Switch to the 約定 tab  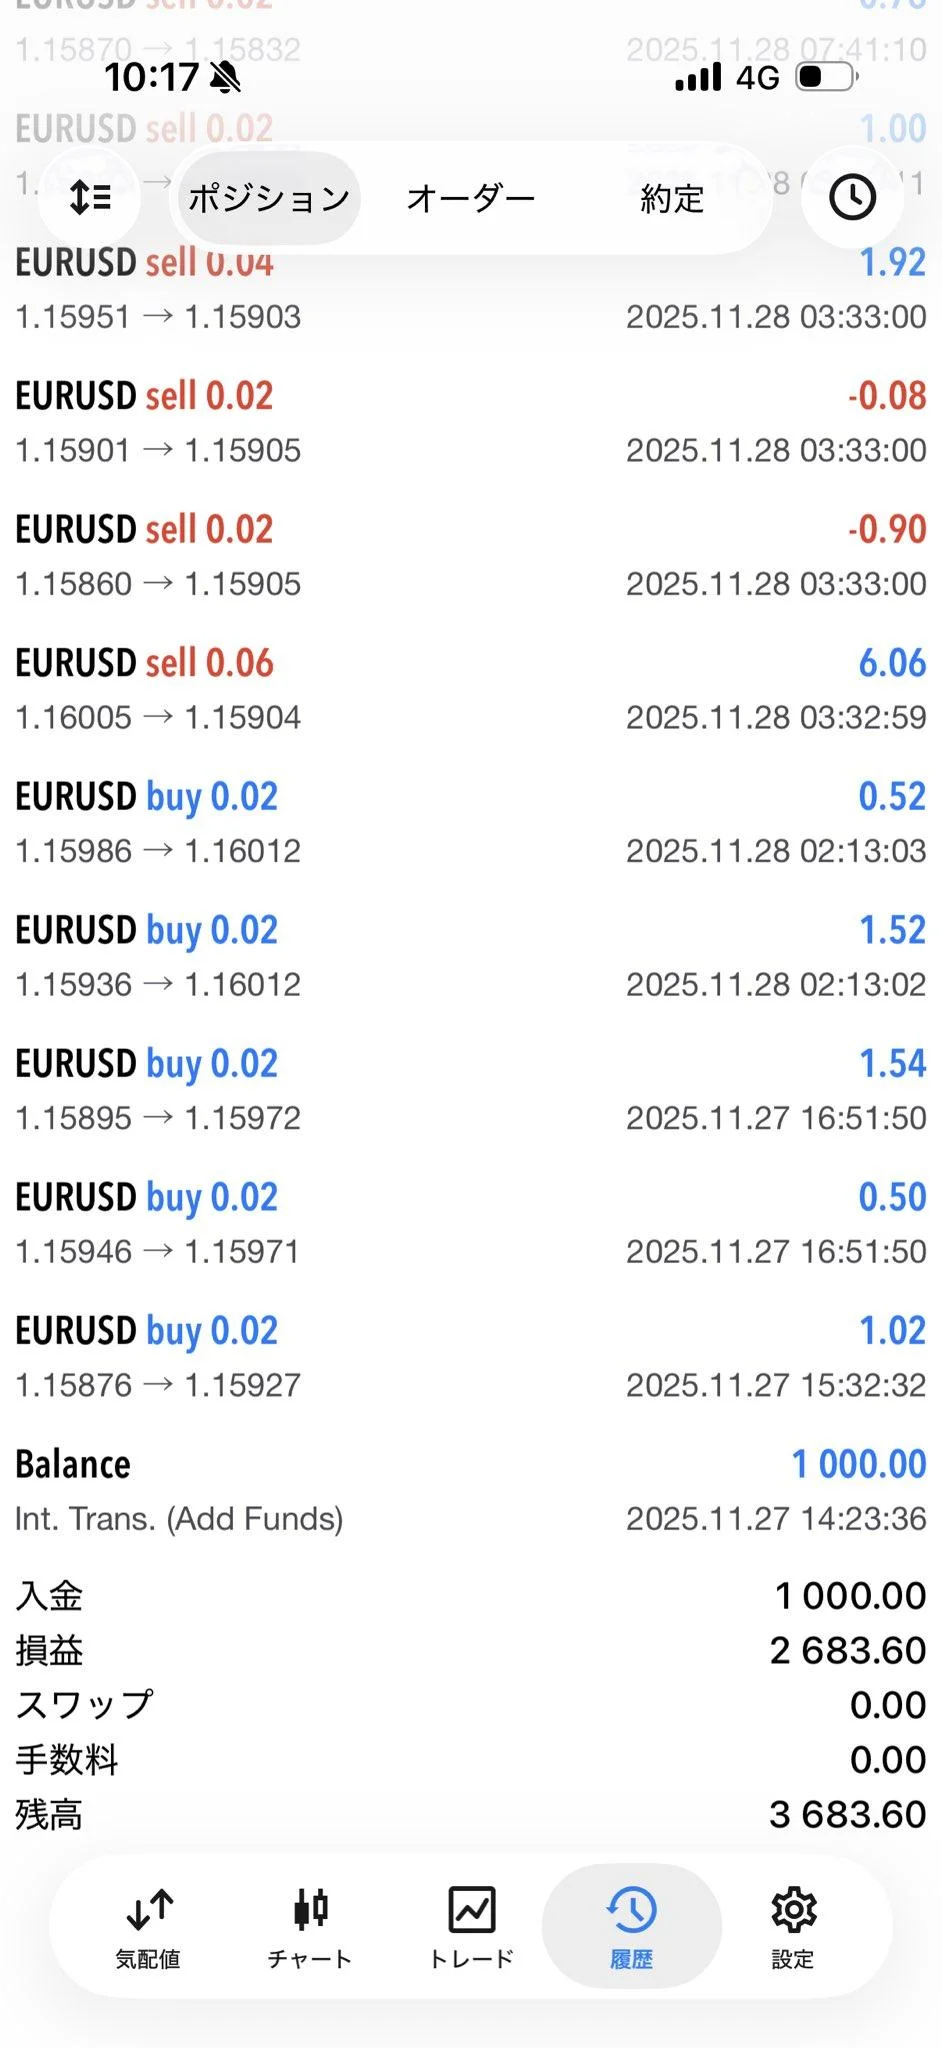[x=672, y=198]
